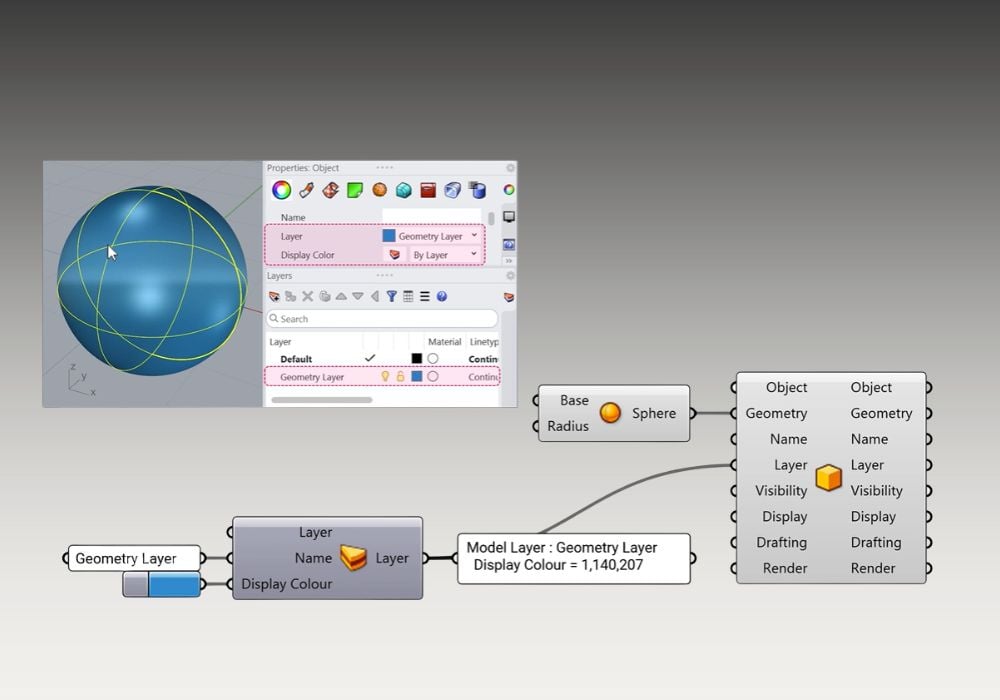1000x700 pixels.
Task: Click the Radius input on Sphere component
Action: pyautogui.click(x=568, y=426)
